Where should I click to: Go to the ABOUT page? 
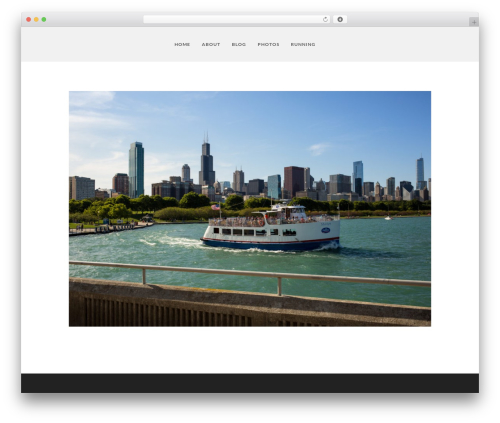pyautogui.click(x=211, y=44)
